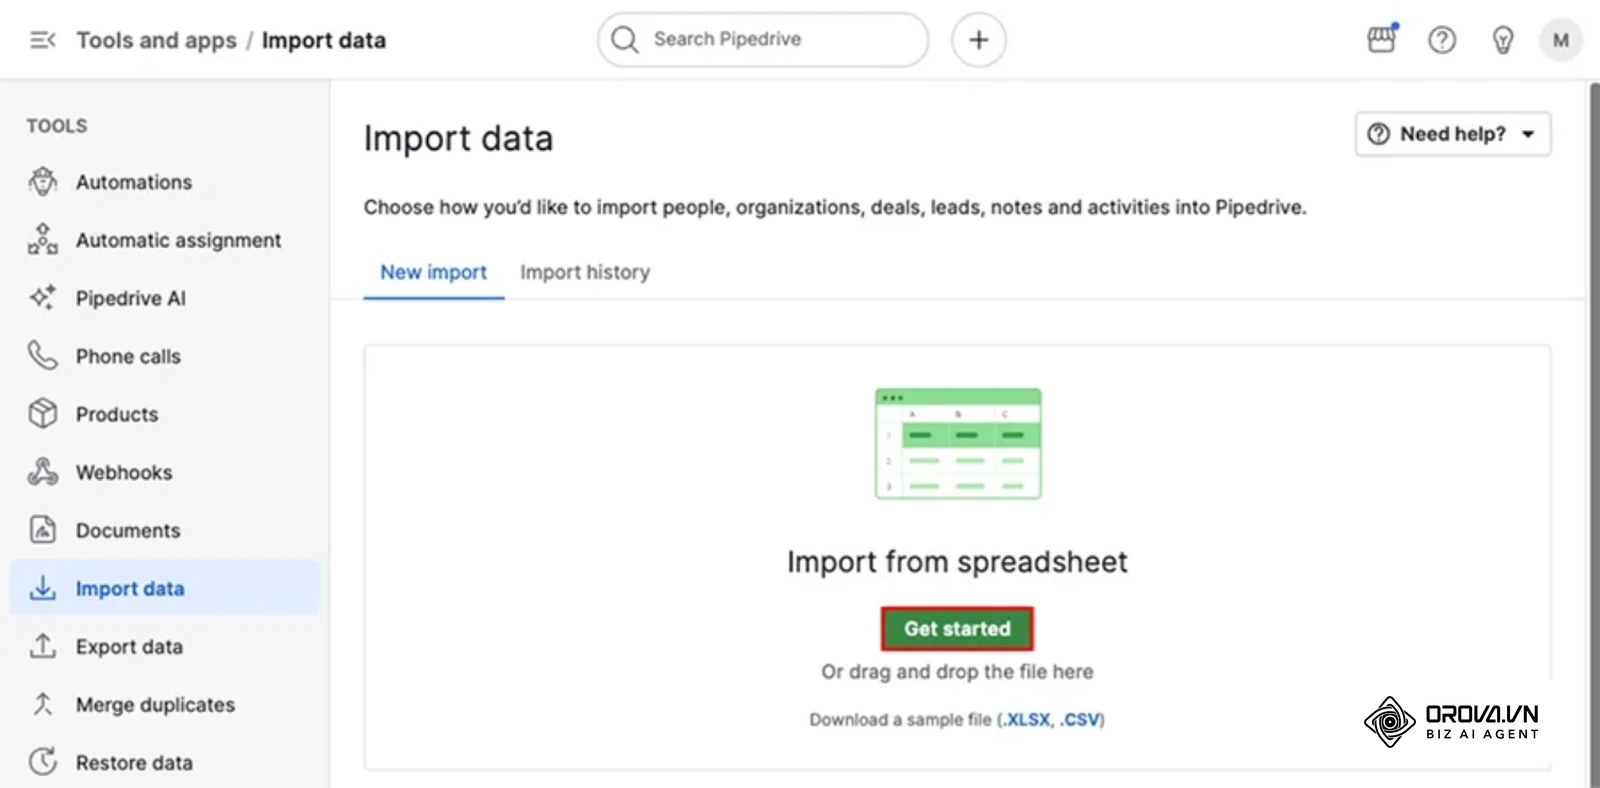1600x788 pixels.
Task: Click the Import data download icon
Action: 43,588
